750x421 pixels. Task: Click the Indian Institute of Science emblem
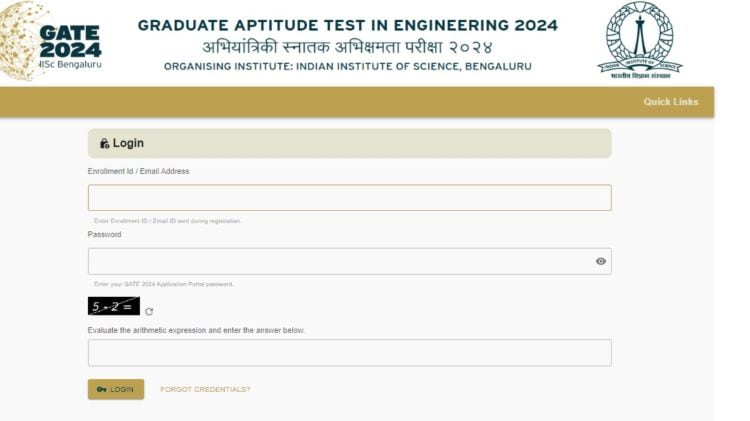[639, 42]
